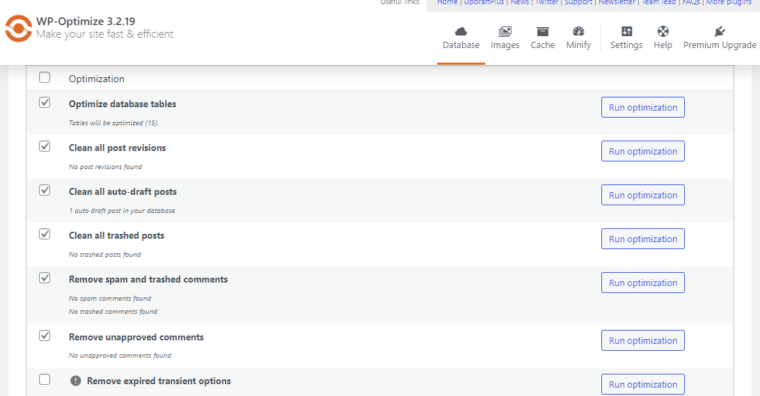Open the Images tab picture icon
The image size is (760, 396).
[x=505, y=32]
